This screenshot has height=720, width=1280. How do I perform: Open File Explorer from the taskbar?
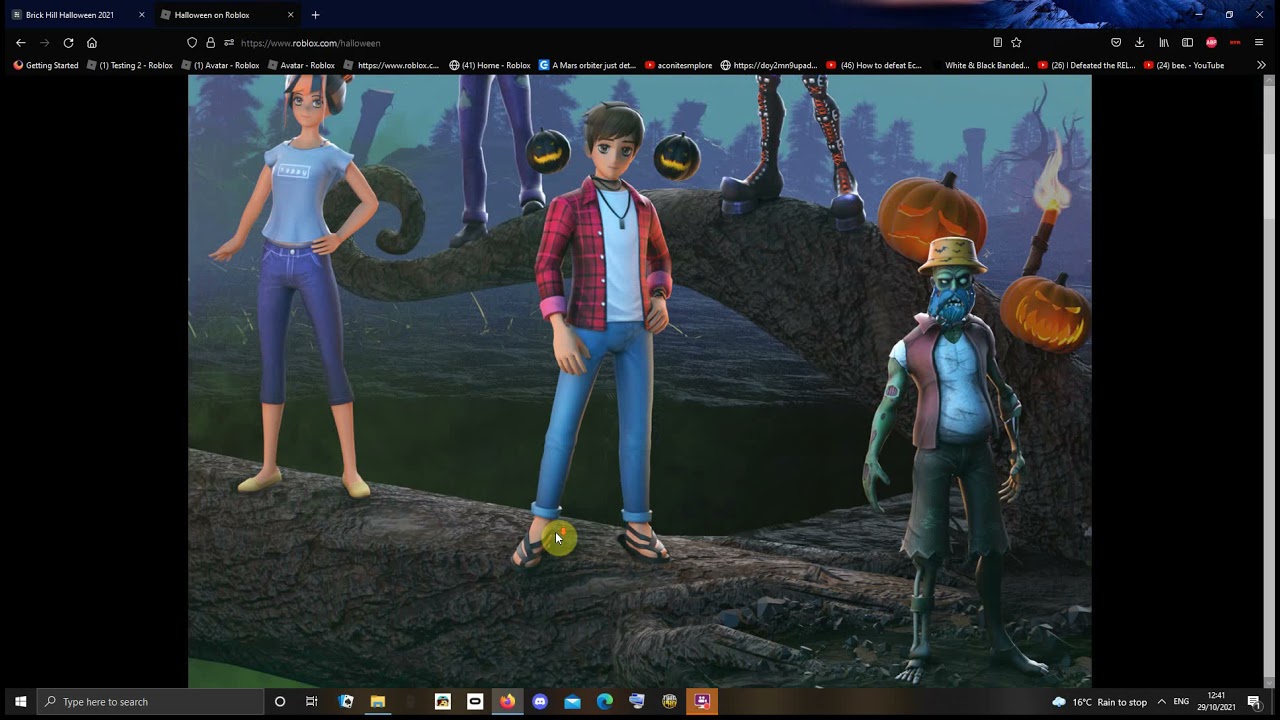[378, 702]
